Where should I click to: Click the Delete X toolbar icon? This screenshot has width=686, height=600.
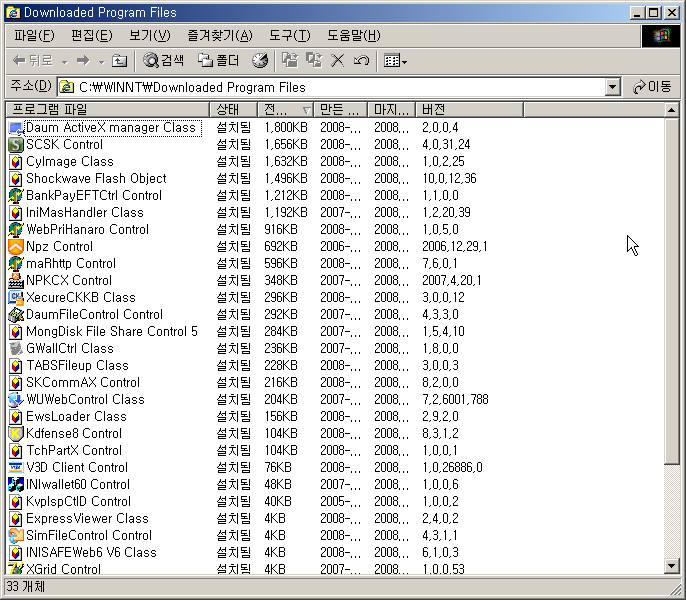pos(337,60)
